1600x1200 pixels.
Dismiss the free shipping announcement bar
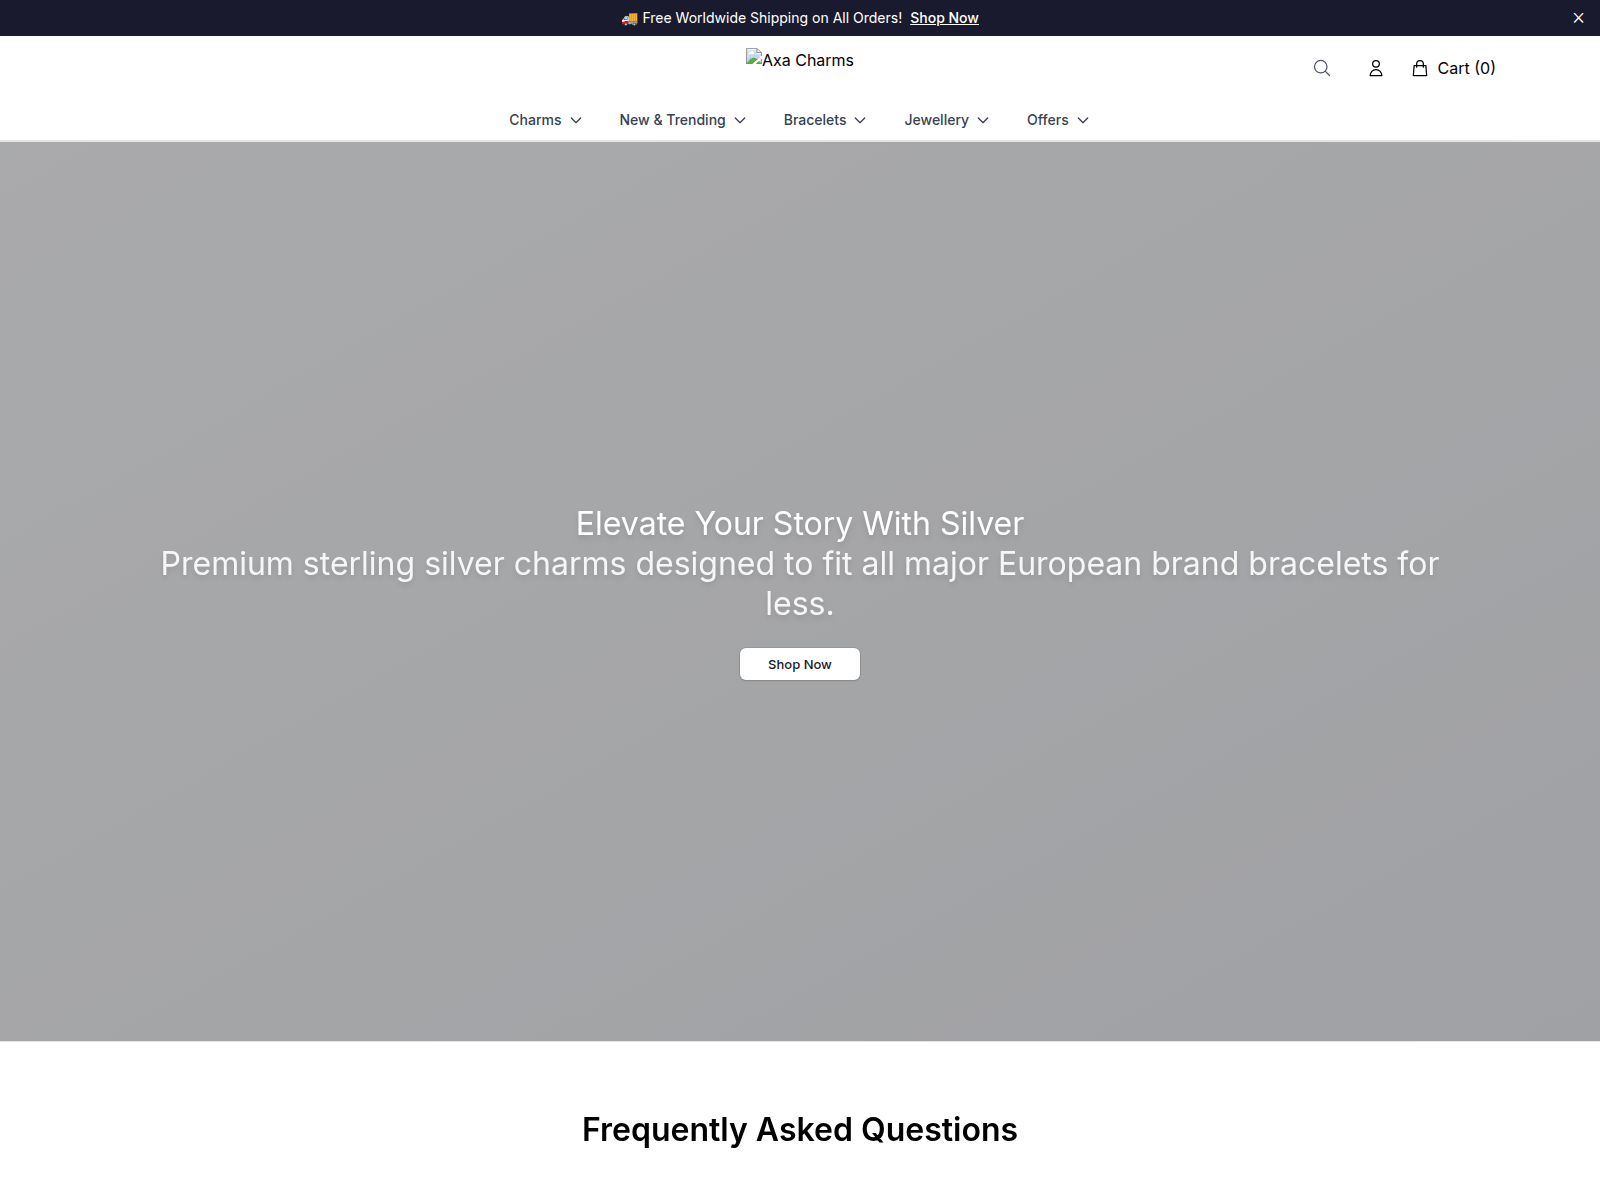pos(1579,18)
